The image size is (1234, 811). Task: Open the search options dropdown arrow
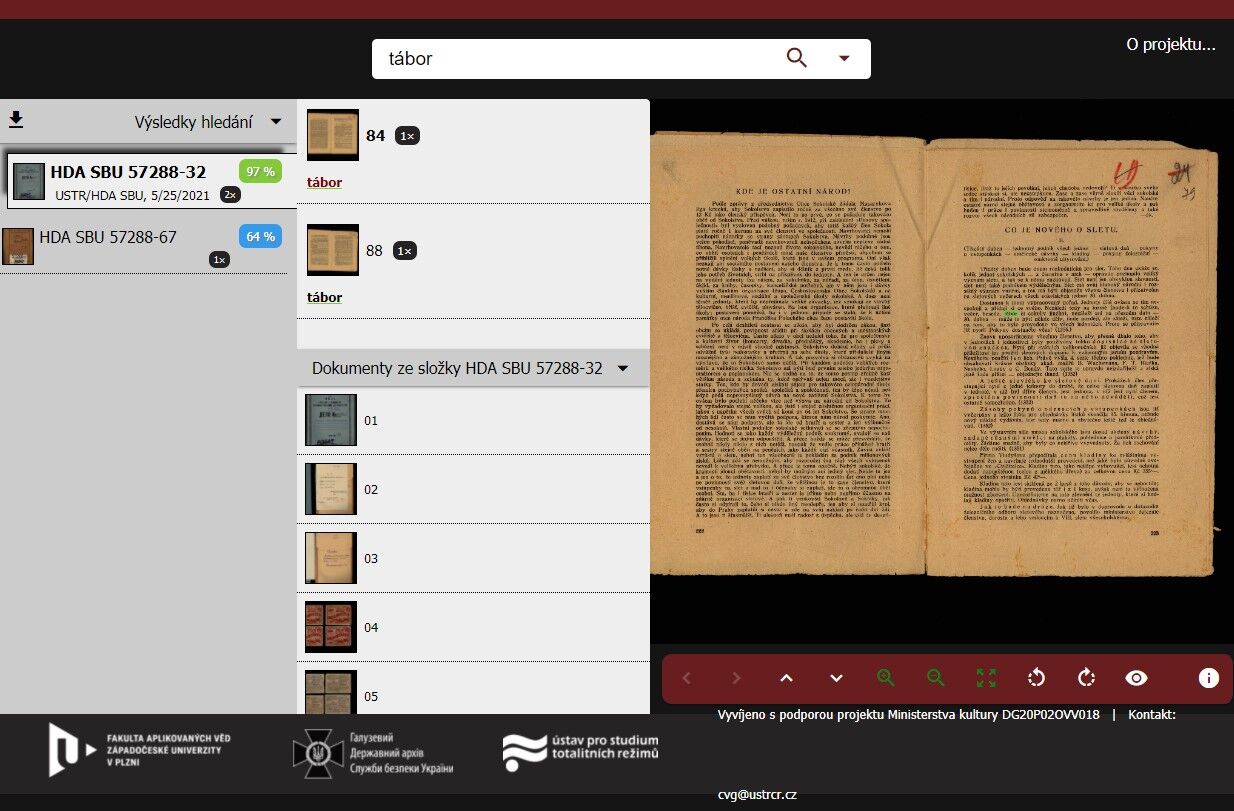(844, 58)
